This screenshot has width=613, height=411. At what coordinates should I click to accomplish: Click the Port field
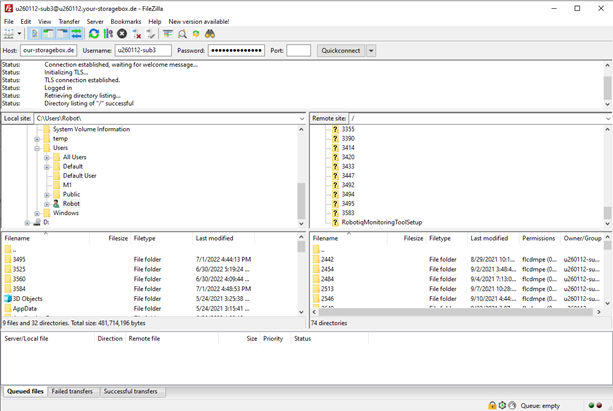click(298, 50)
